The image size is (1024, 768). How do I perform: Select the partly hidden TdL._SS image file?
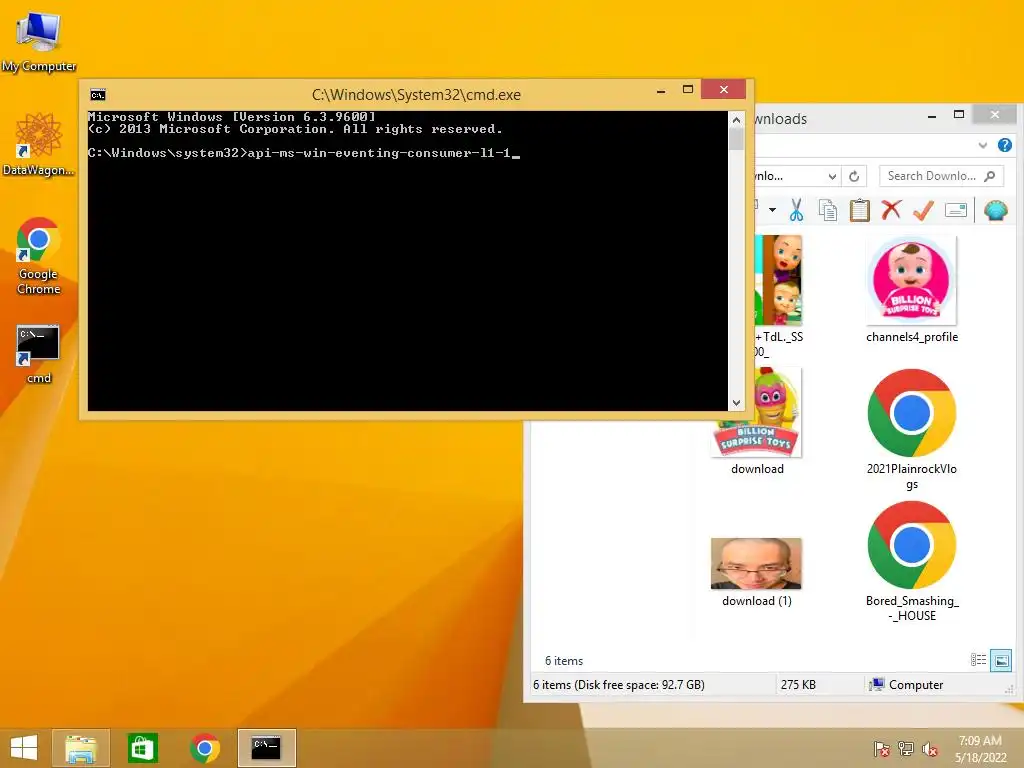(778, 296)
